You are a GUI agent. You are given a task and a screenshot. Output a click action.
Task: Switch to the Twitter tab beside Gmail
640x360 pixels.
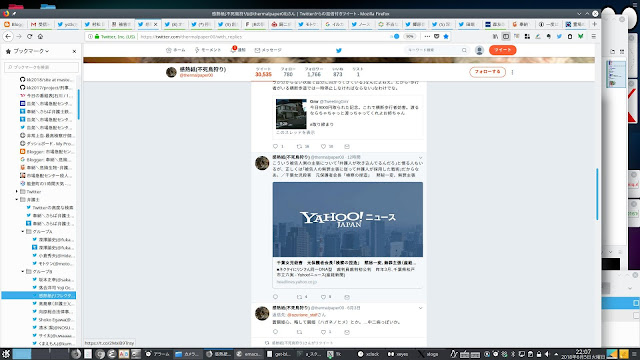(67, 24)
